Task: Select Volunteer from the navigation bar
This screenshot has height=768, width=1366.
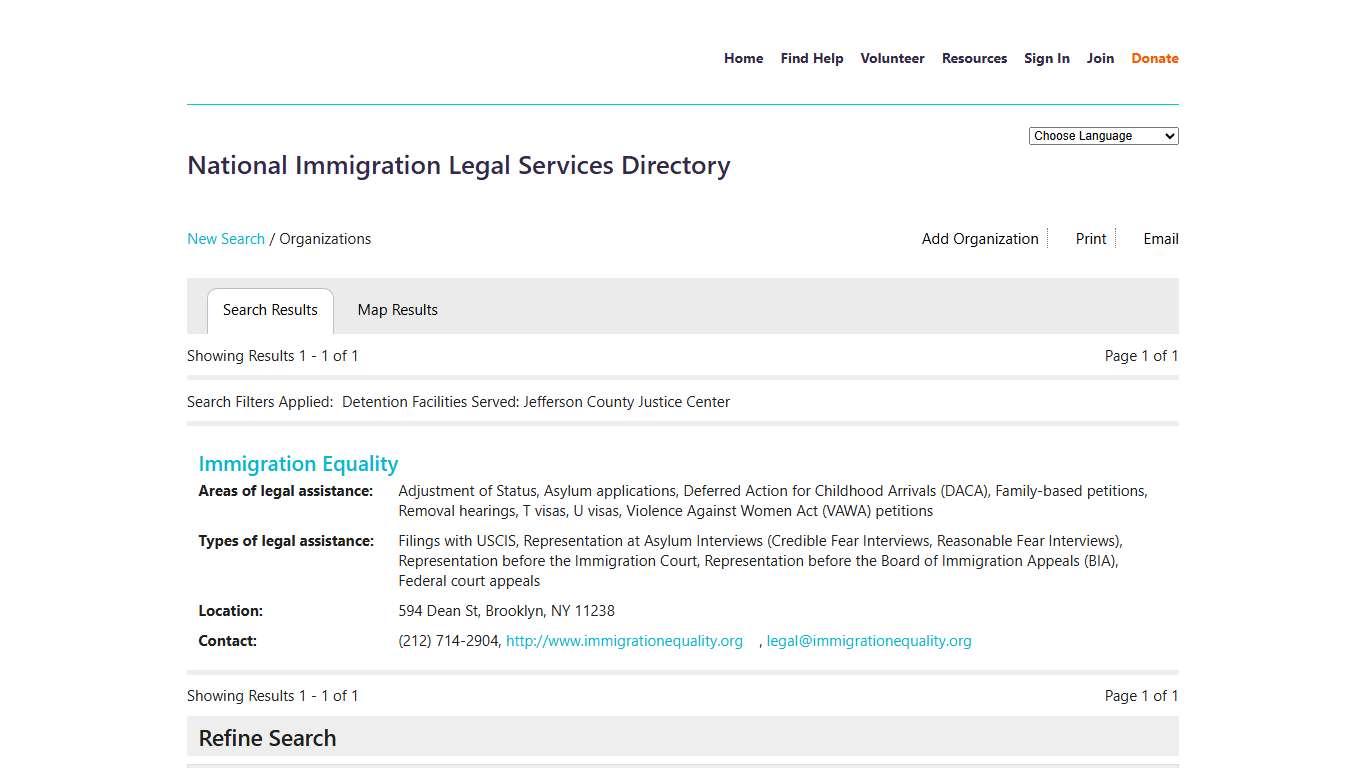Action: point(892,58)
